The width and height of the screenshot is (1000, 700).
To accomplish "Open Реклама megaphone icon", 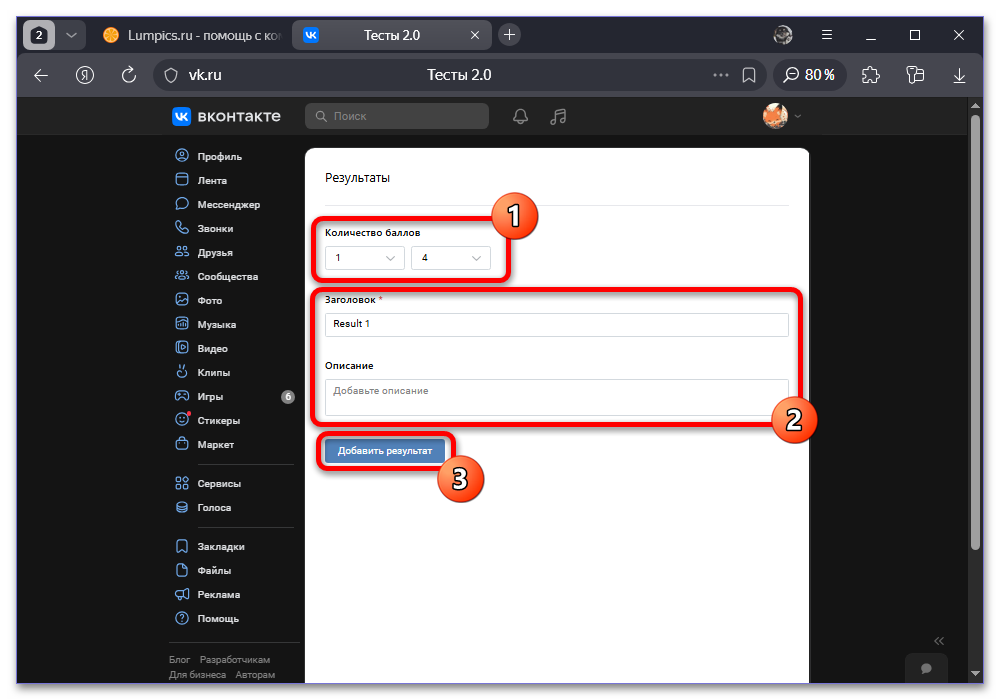I will point(182,594).
